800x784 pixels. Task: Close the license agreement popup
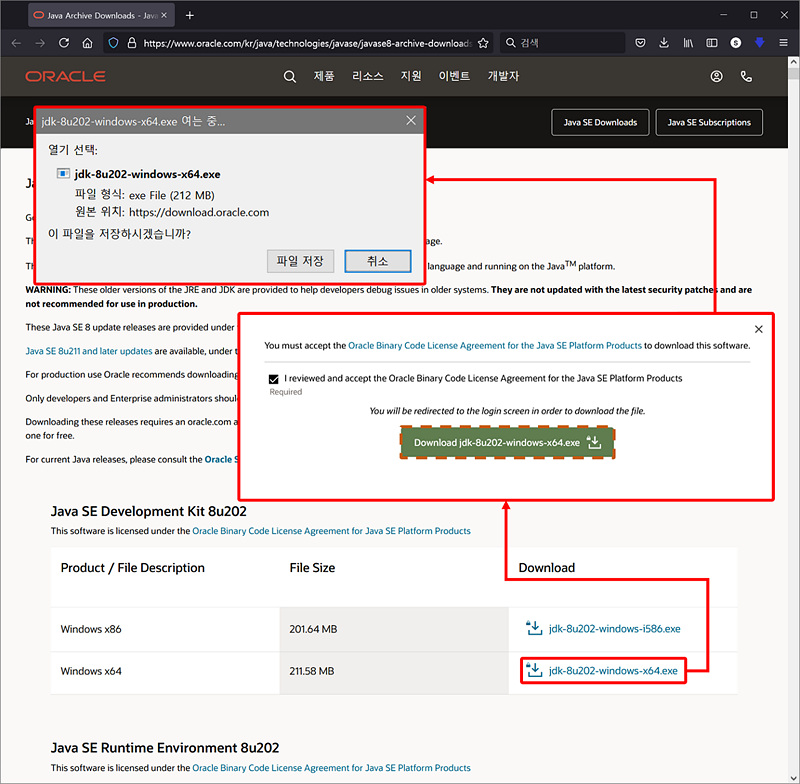[759, 330]
